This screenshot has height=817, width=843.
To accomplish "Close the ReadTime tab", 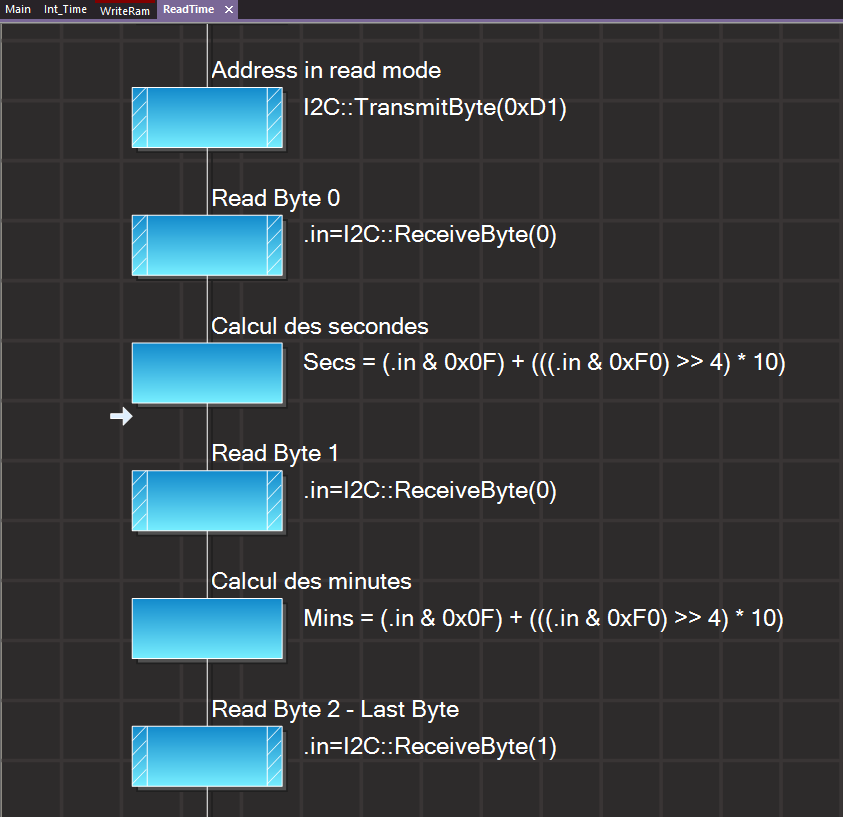I will [x=228, y=9].
